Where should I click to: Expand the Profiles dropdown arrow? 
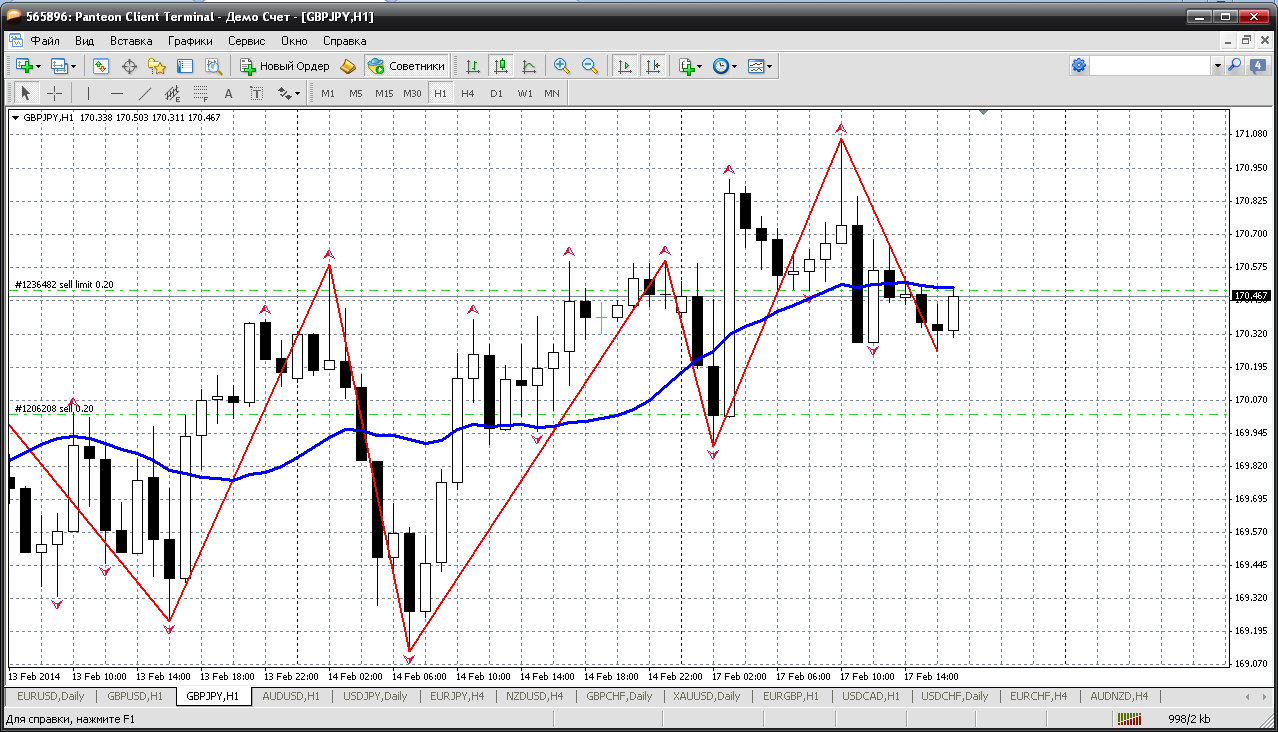(x=73, y=66)
